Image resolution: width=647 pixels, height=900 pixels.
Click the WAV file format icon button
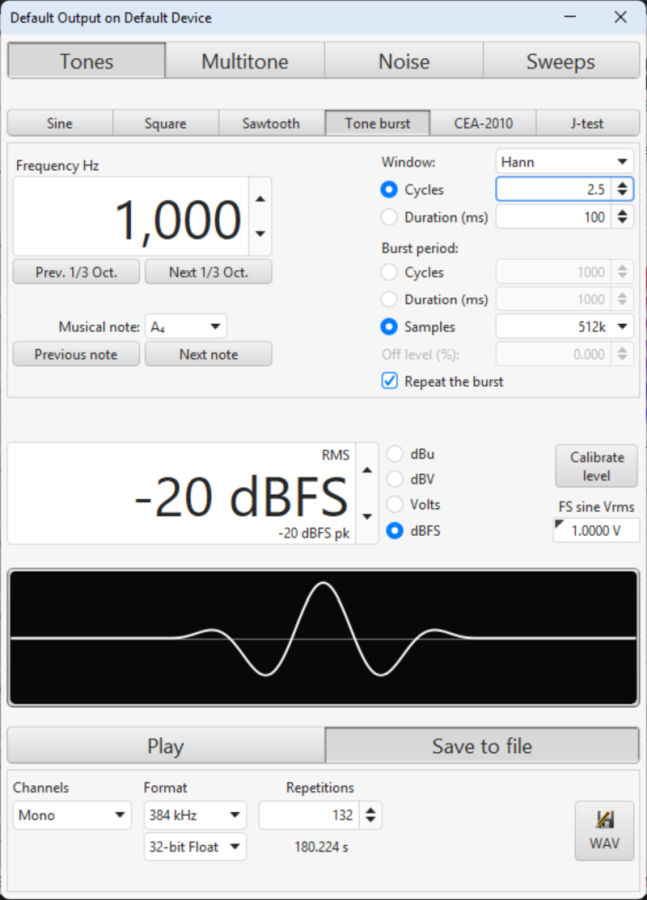pyautogui.click(x=604, y=829)
